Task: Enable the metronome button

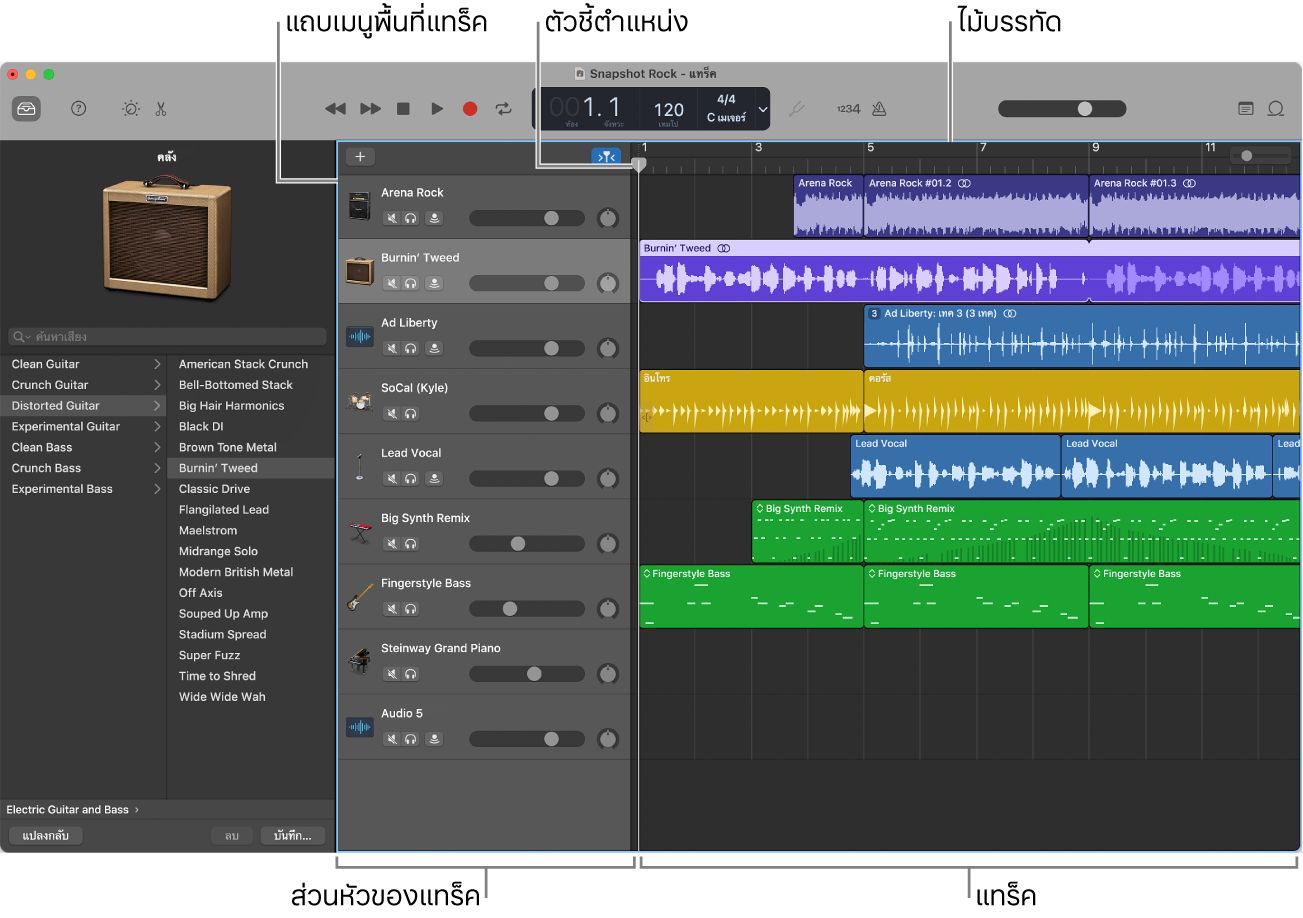Action: click(x=879, y=109)
